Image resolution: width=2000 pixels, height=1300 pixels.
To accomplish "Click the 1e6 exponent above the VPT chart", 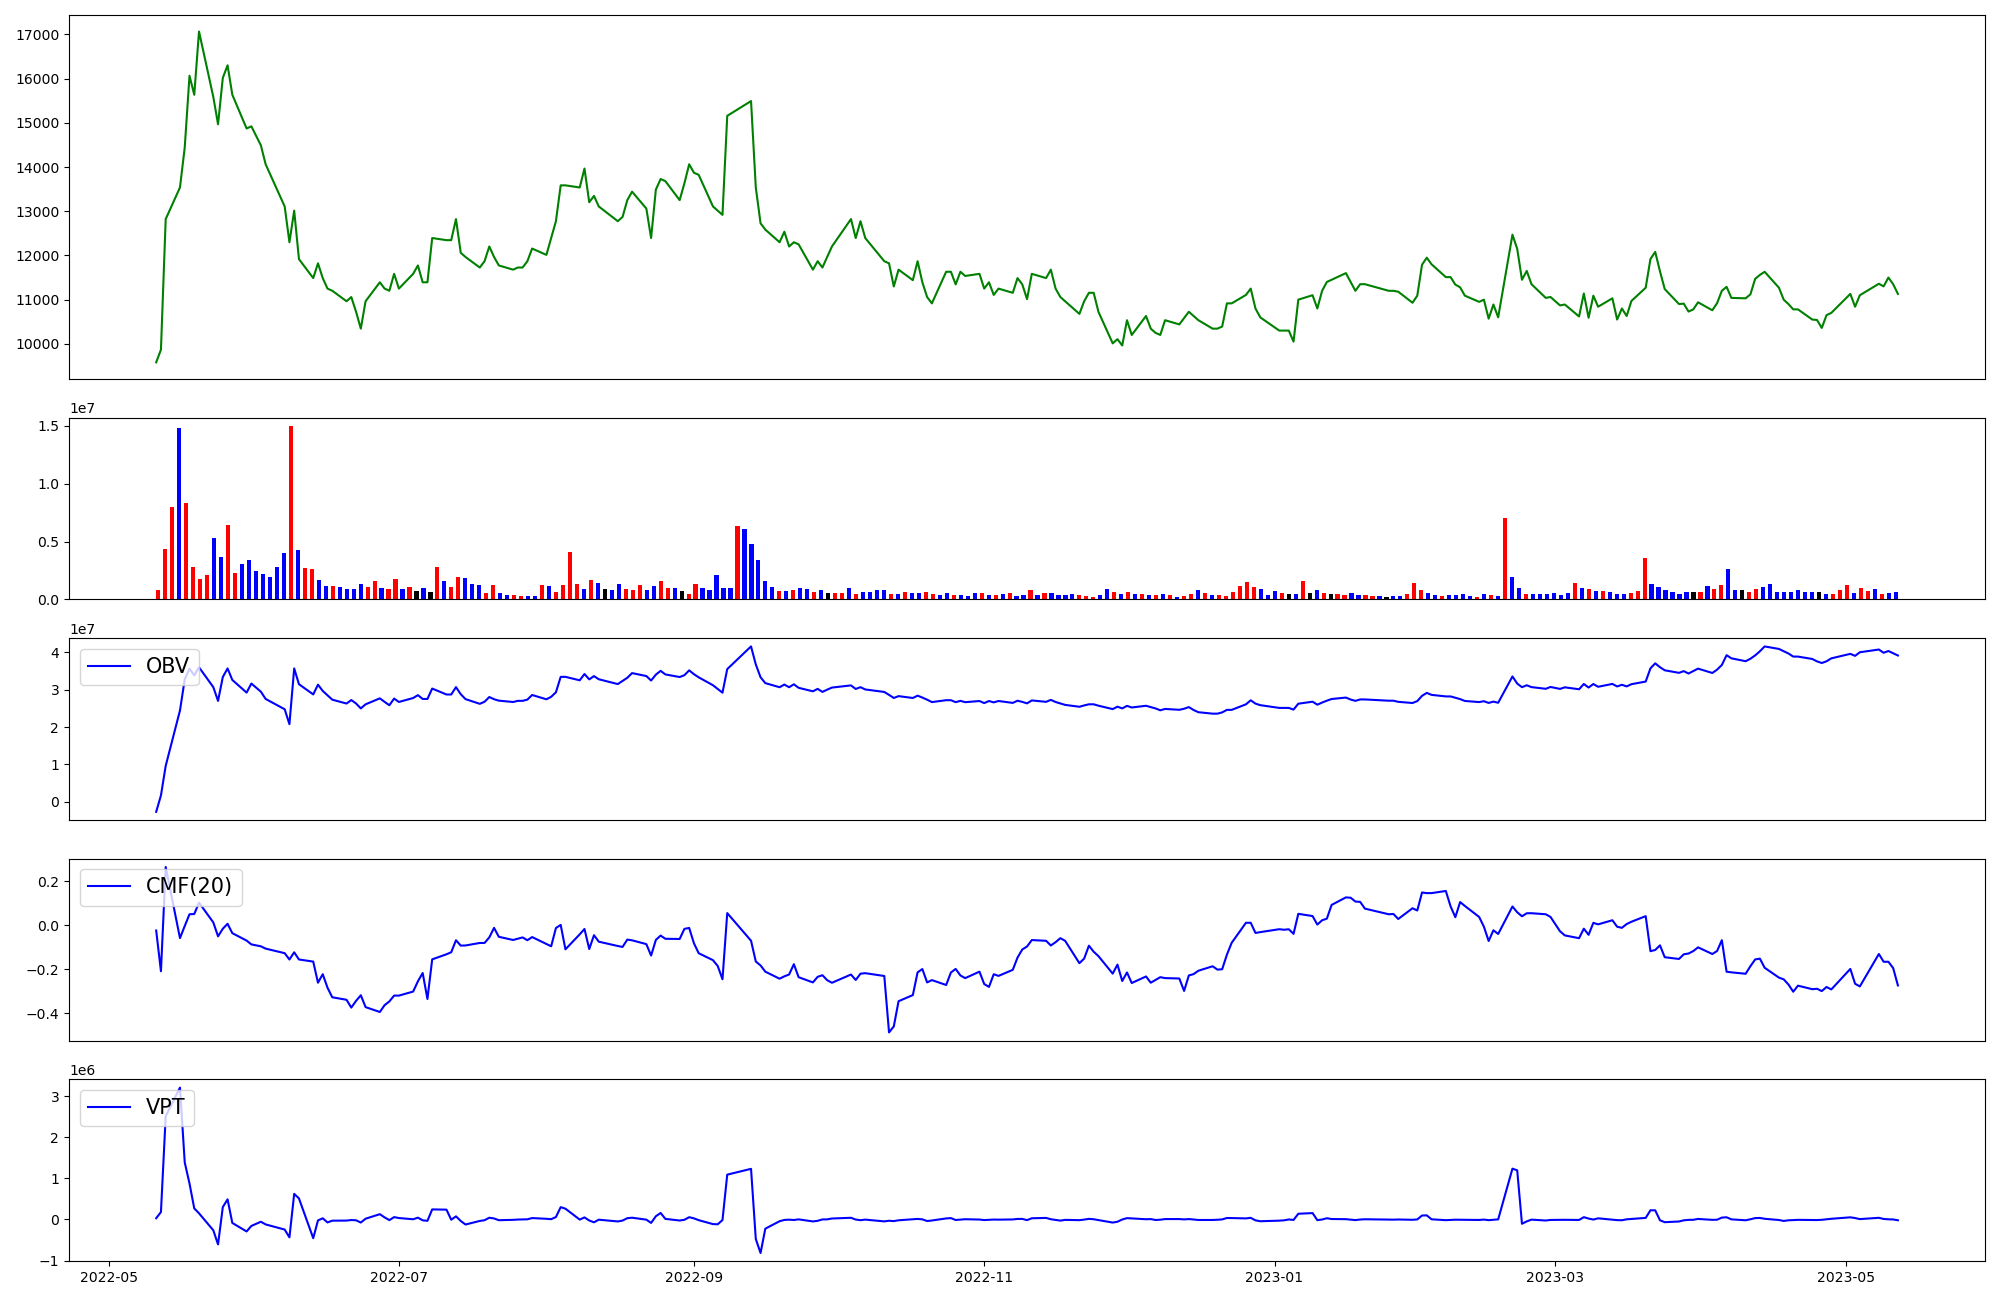I will (x=82, y=1070).
